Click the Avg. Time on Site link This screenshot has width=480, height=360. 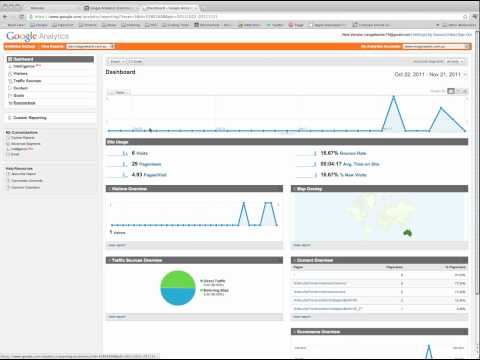(x=361, y=164)
